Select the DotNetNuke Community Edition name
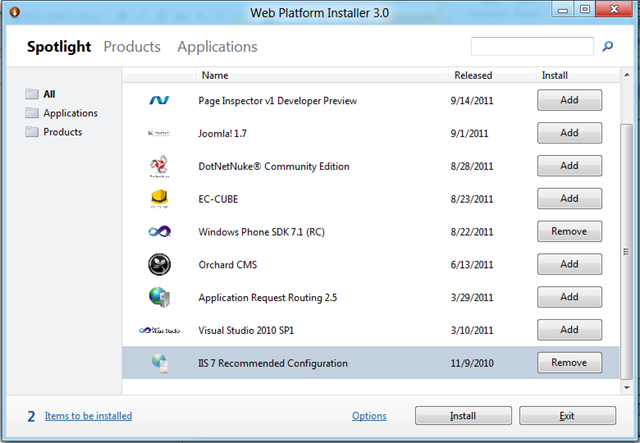 (x=274, y=167)
